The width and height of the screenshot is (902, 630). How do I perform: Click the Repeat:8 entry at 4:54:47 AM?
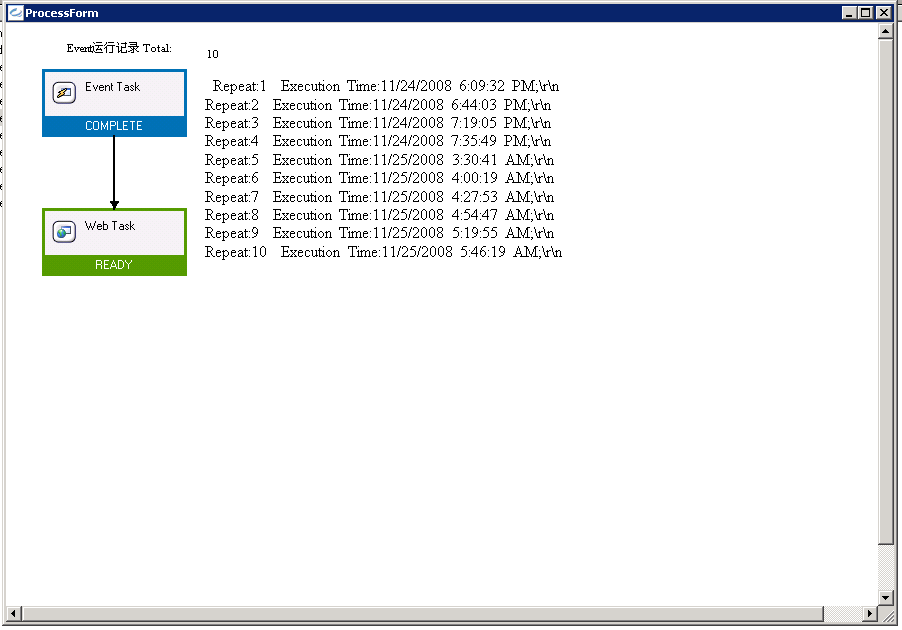(x=380, y=215)
